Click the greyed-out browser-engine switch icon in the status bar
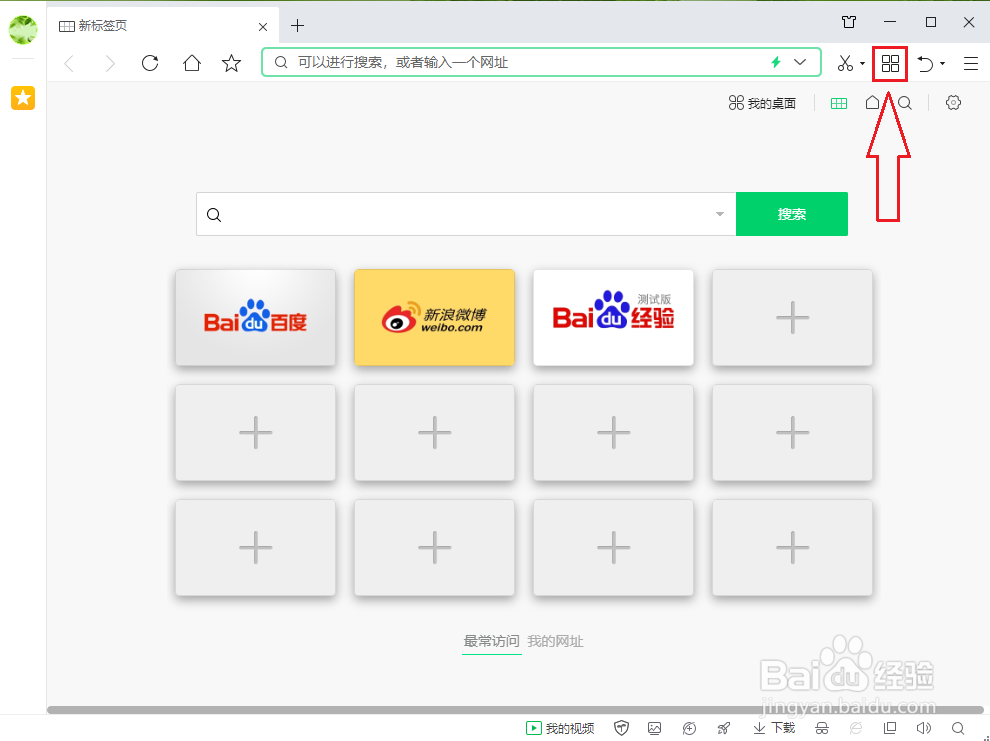Screen dimensions: 990x741 tap(856, 728)
